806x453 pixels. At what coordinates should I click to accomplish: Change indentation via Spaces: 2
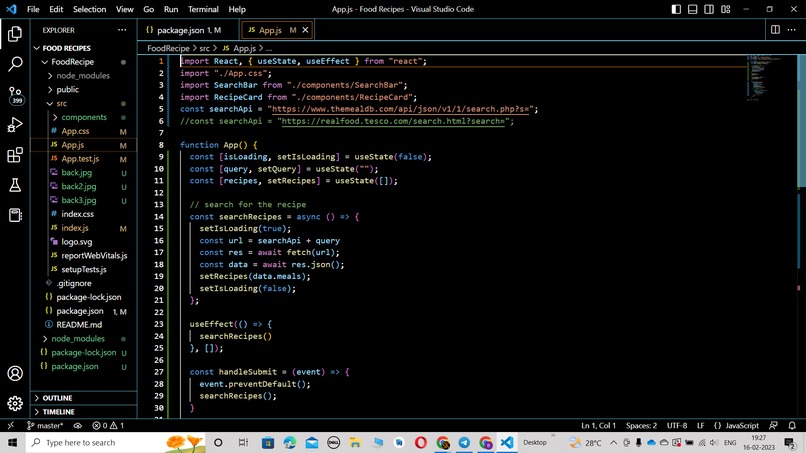point(641,426)
